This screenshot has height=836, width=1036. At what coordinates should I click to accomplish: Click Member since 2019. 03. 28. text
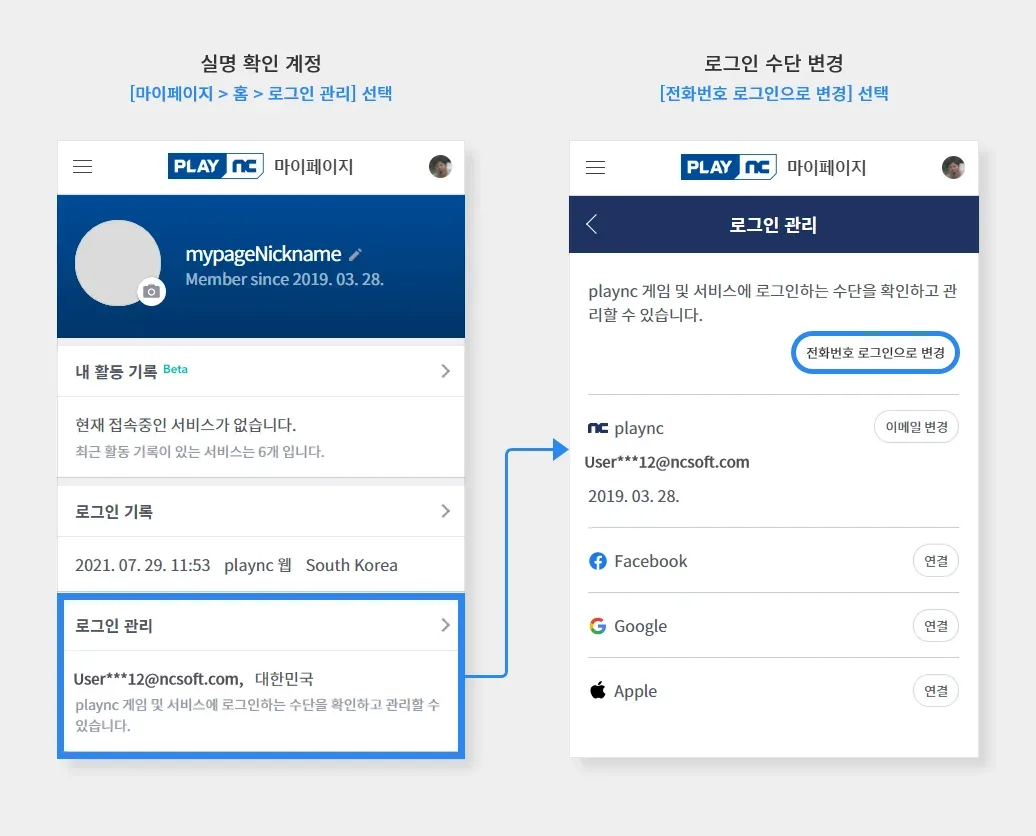(285, 280)
